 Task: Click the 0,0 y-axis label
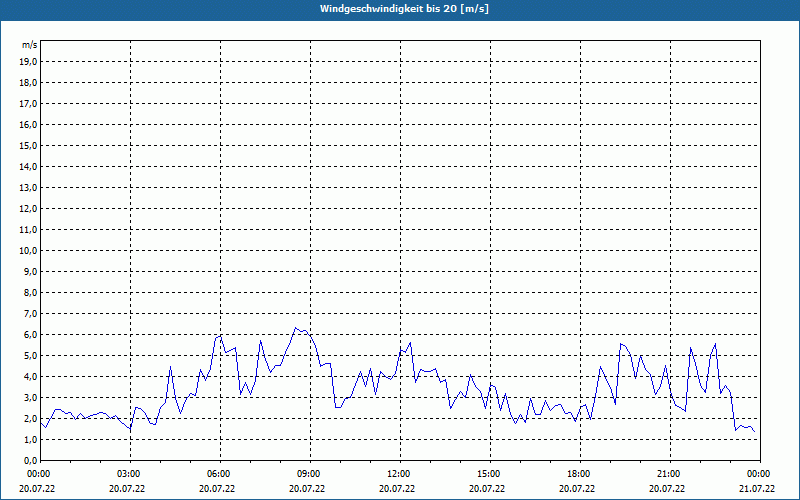click(30, 460)
